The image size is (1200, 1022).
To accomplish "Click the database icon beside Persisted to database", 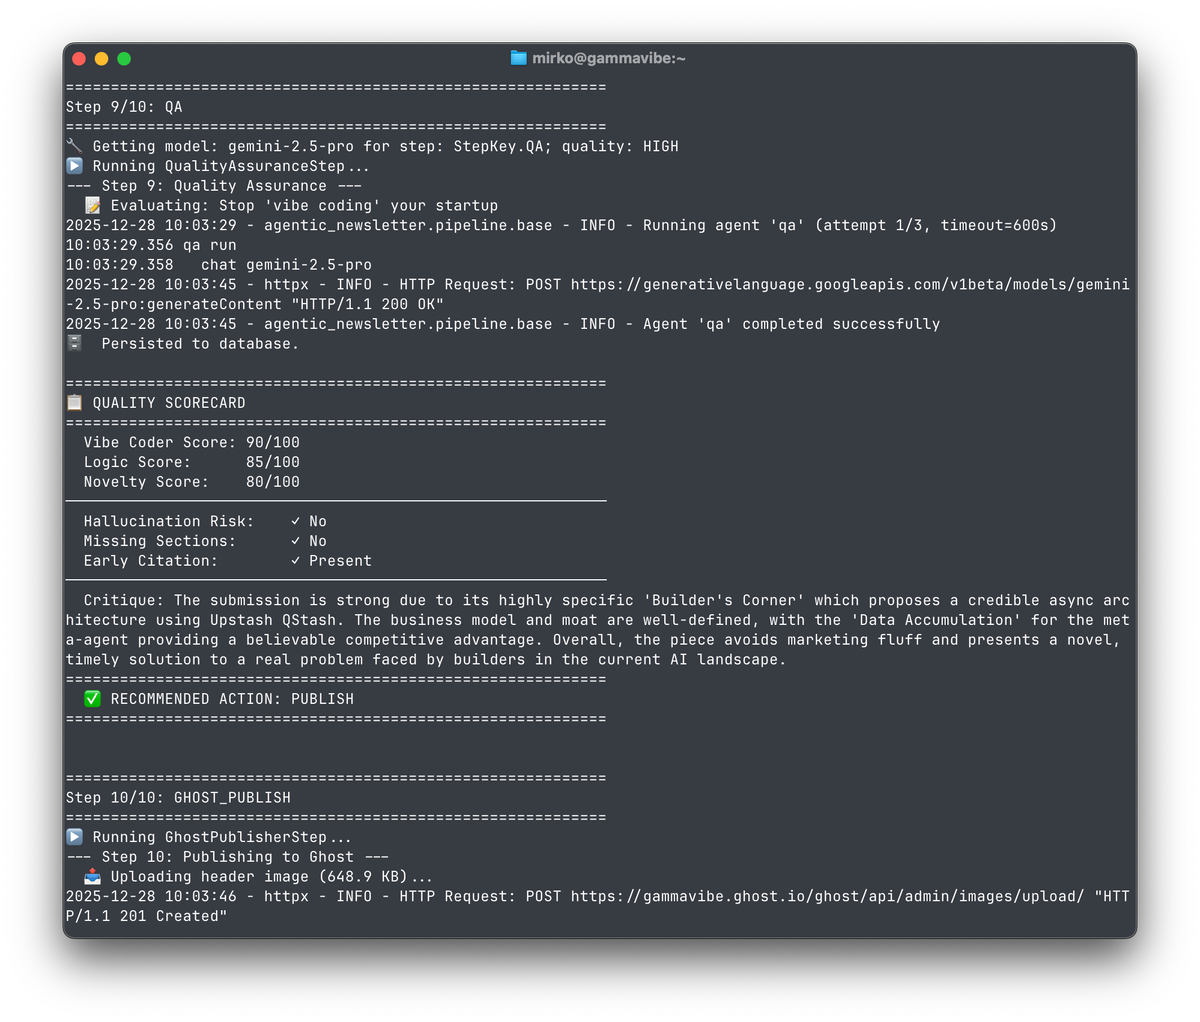I will click(x=73, y=343).
